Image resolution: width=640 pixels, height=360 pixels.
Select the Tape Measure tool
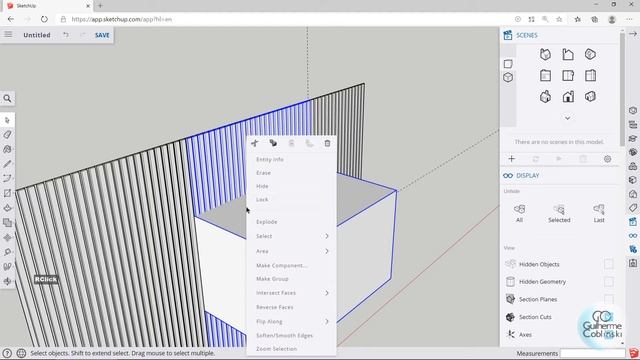[x=7, y=252]
